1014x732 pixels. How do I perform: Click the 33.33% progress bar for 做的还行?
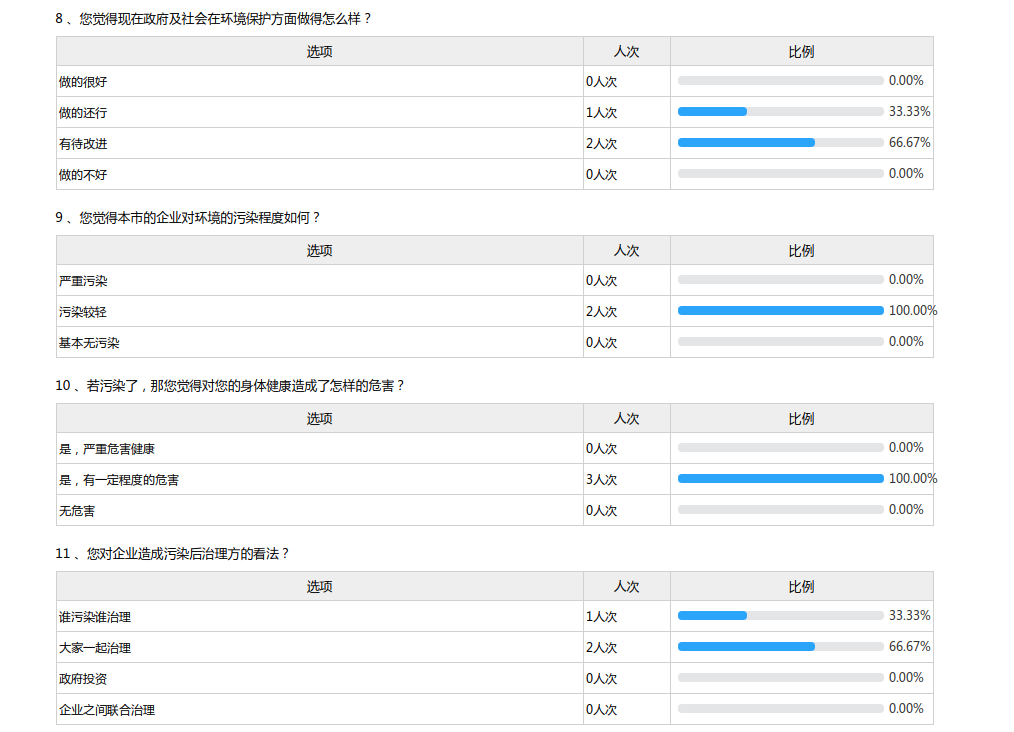780,112
